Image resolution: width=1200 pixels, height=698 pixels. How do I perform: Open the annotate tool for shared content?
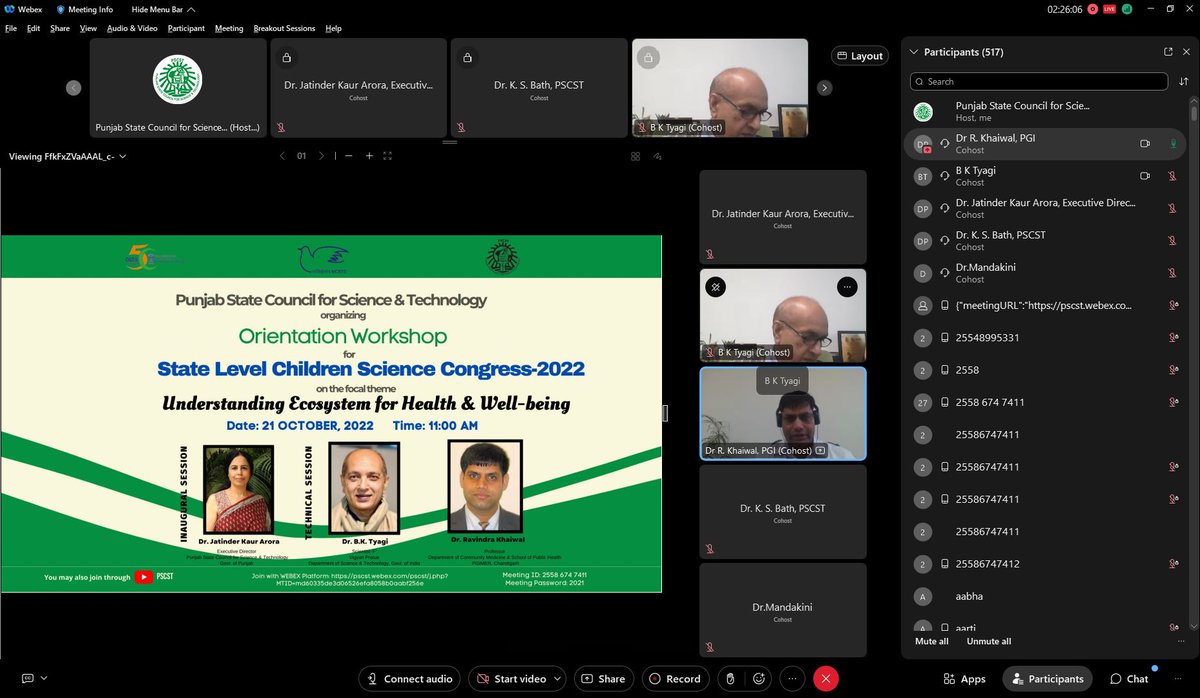click(656, 156)
